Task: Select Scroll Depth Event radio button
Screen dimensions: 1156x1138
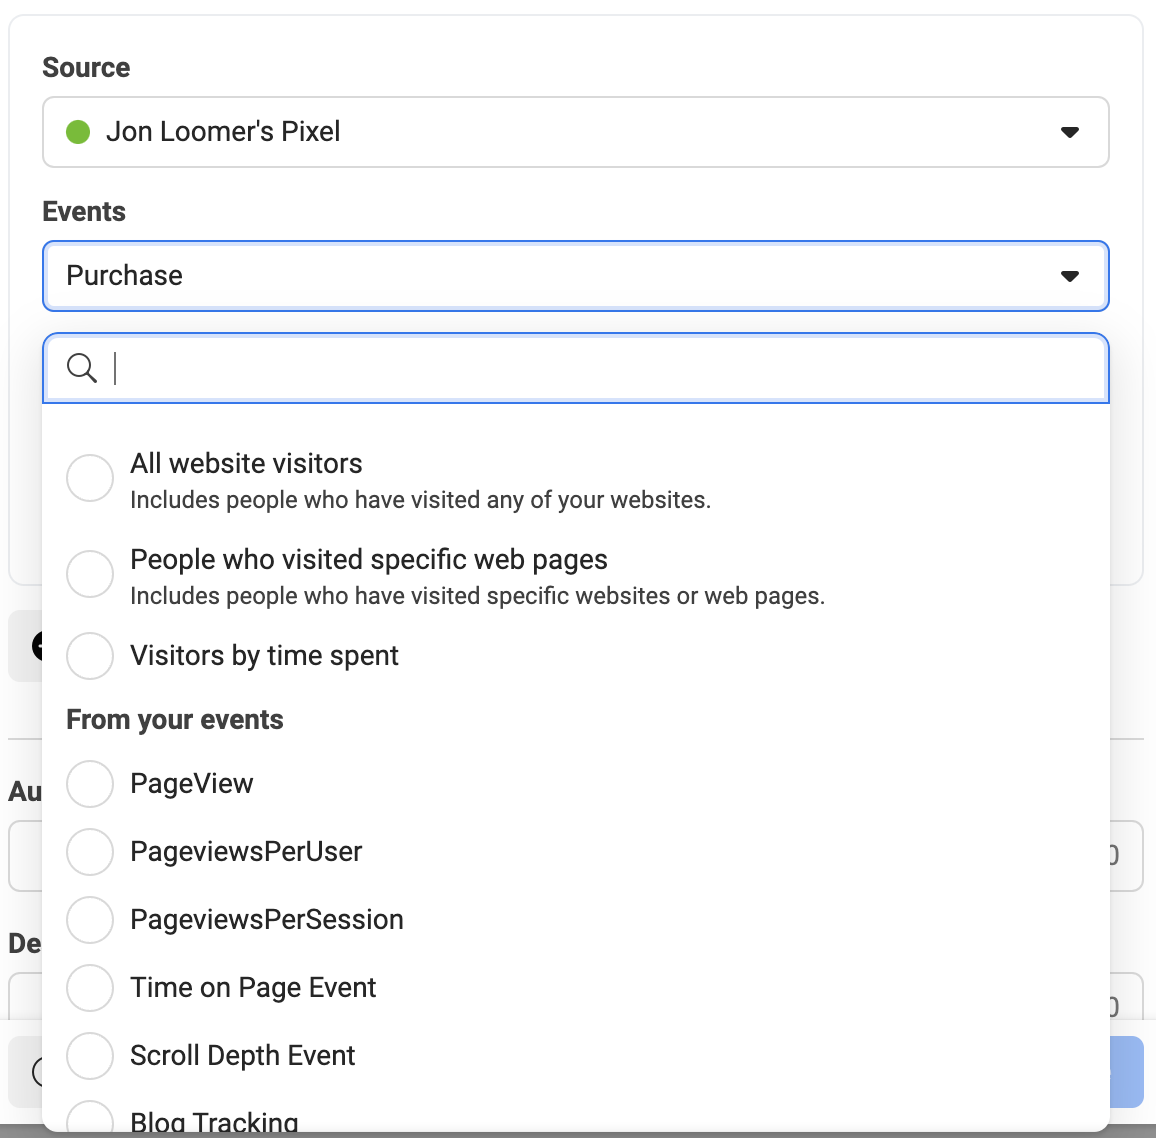Action: pos(90,1055)
